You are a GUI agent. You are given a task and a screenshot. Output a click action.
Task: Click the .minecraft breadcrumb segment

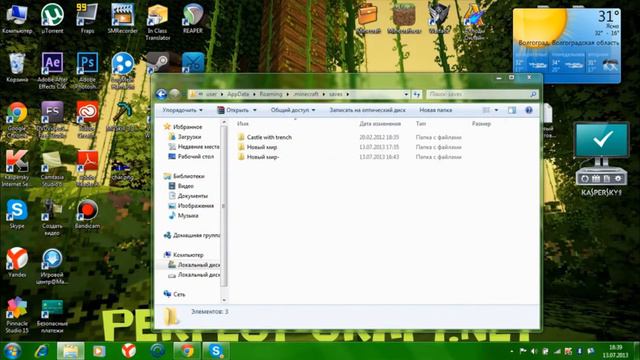click(x=306, y=94)
